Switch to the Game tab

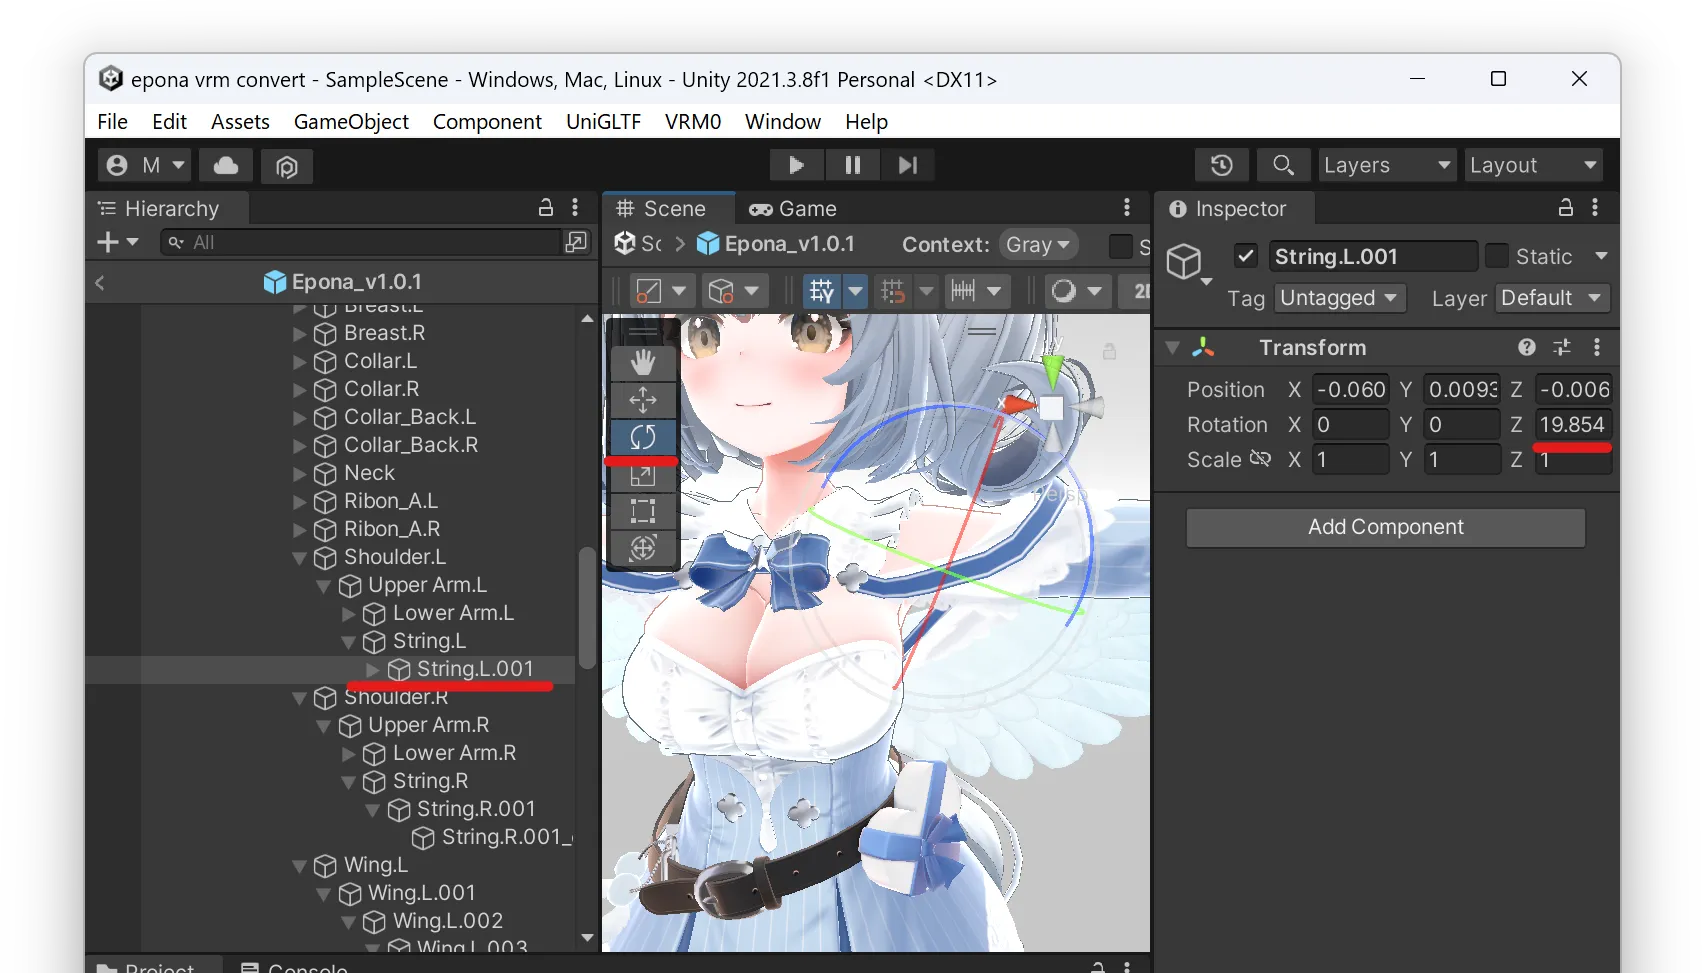click(x=793, y=209)
